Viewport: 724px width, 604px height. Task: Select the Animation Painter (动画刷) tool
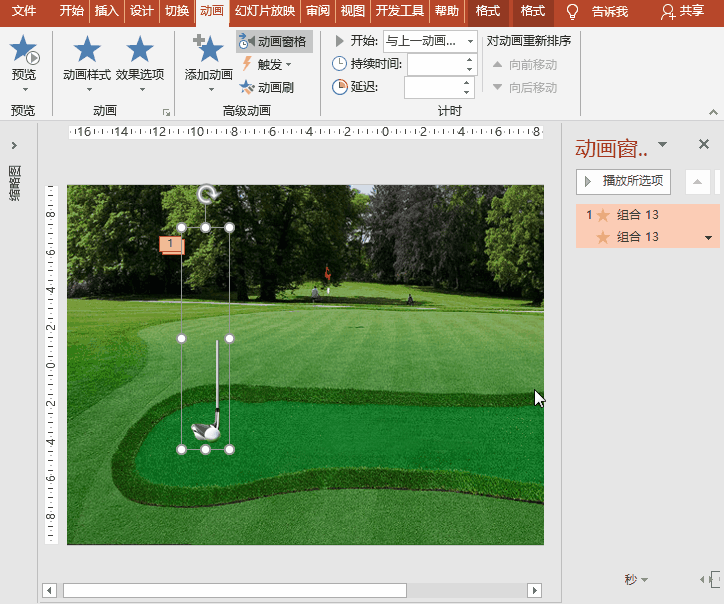267,87
